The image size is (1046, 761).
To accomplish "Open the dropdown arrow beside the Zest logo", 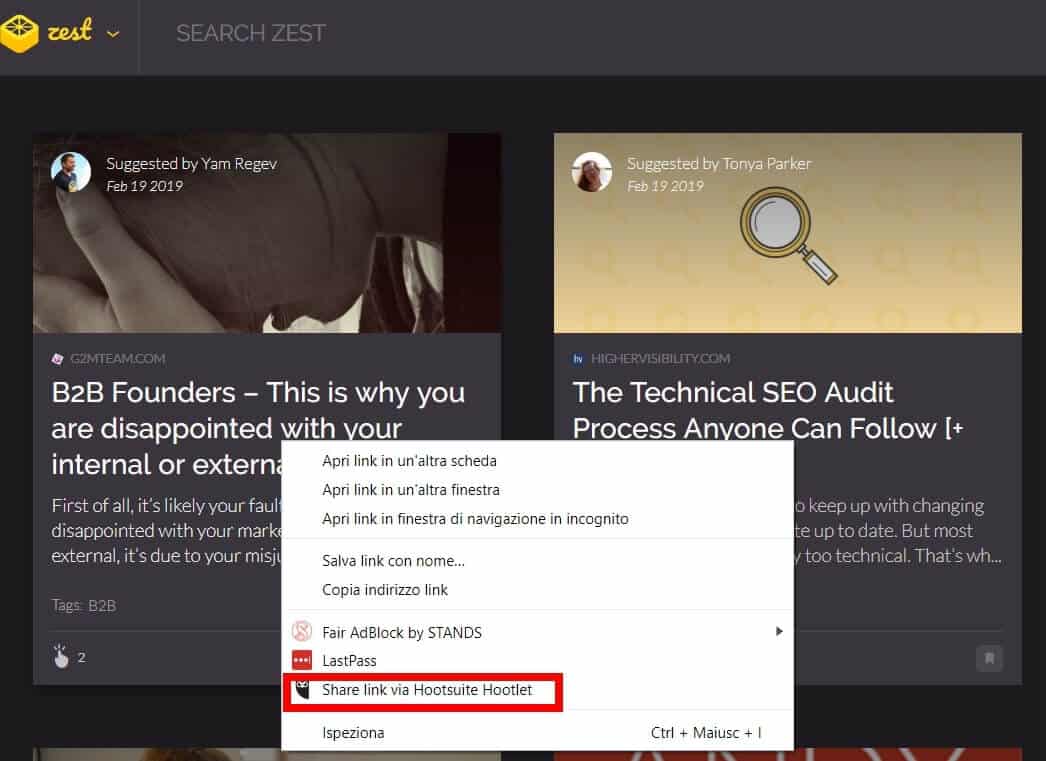I will (x=113, y=33).
